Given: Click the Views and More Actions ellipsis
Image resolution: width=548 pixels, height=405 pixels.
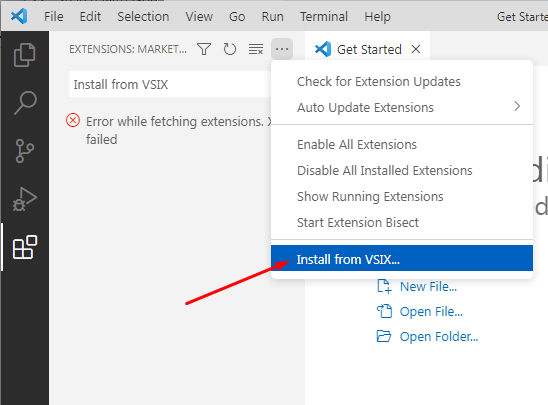Looking at the screenshot, I should click(x=282, y=49).
